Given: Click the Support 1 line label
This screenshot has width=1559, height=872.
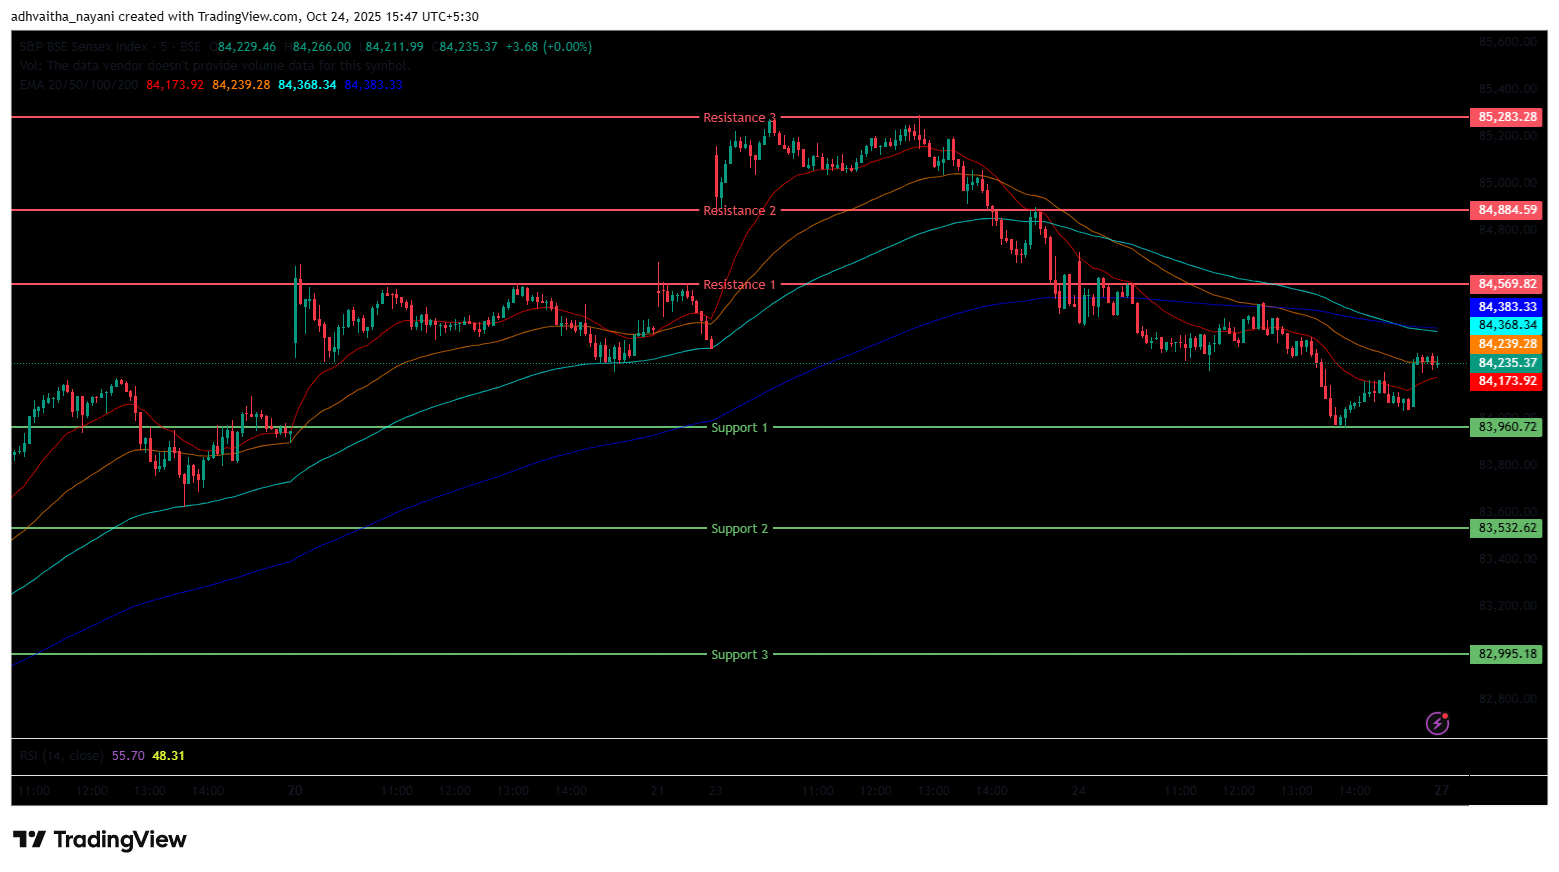Looking at the screenshot, I should 739,428.
